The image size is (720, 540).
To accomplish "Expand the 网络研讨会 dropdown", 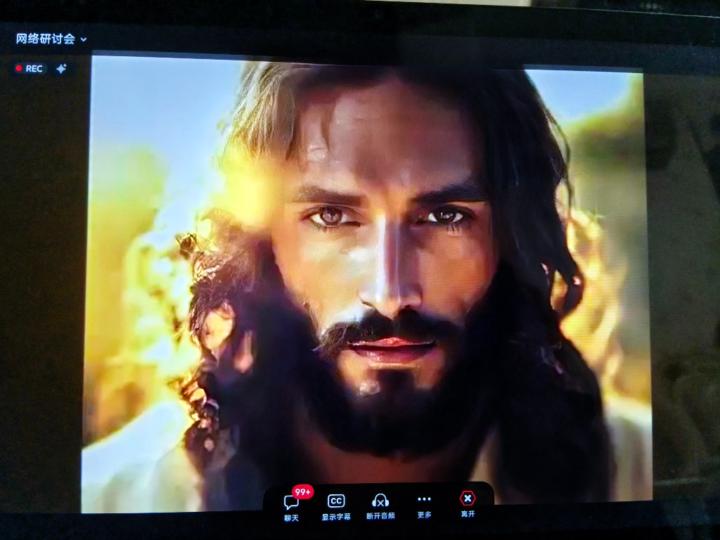I will point(51,39).
